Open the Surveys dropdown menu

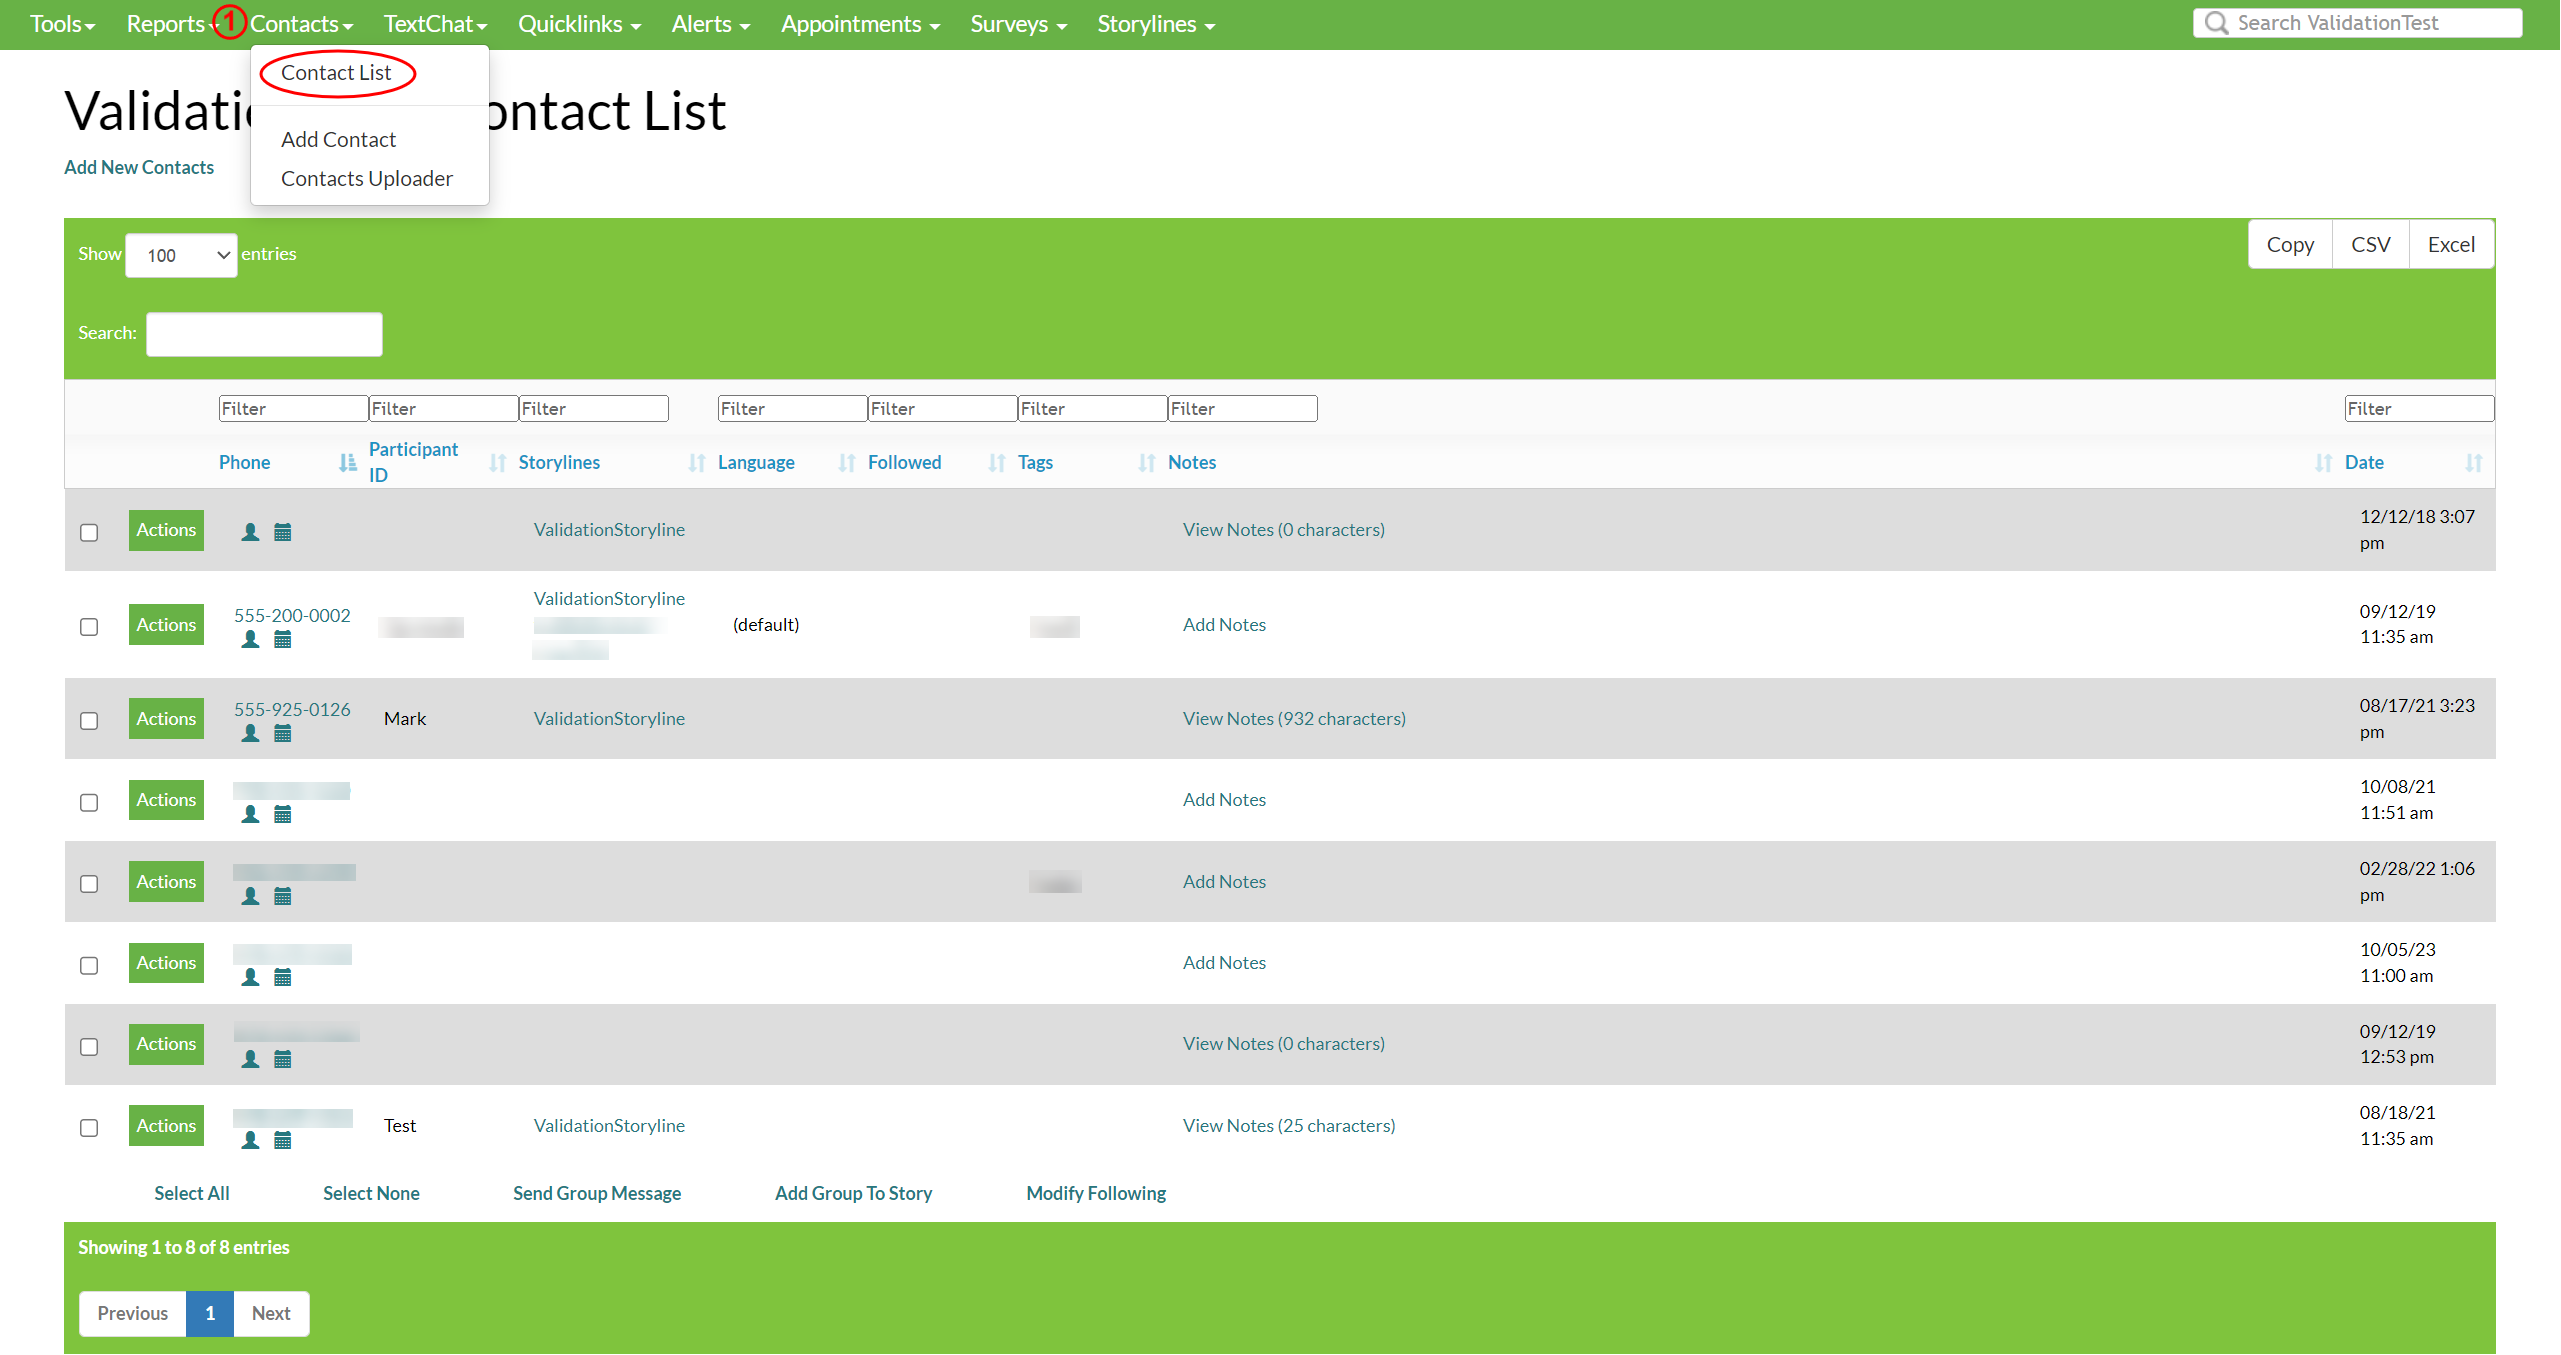1018,24
